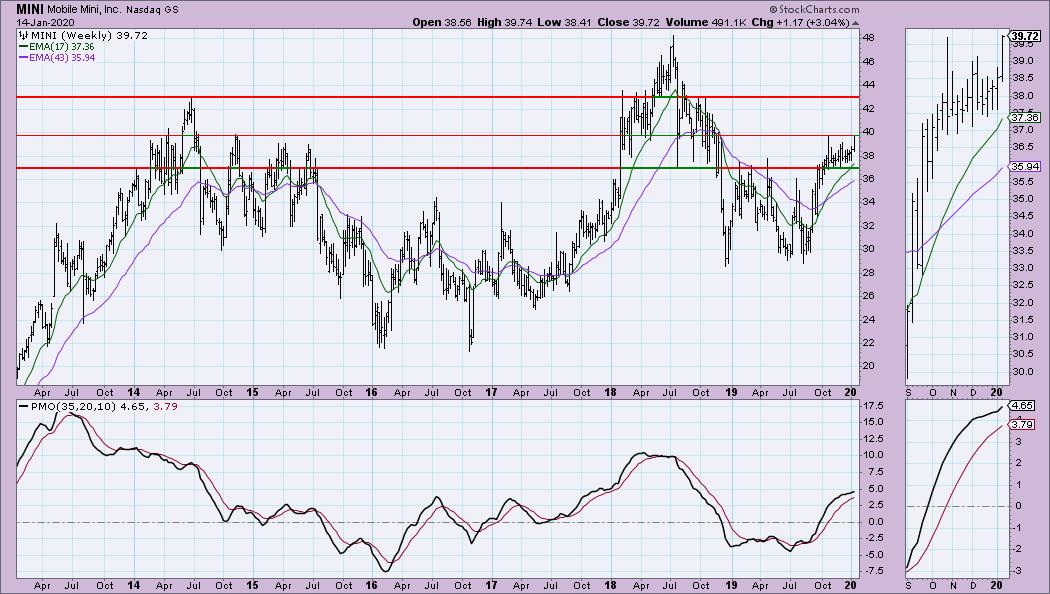Click the -7.5 label on the PMO axis
The image size is (1050, 594).
tap(873, 571)
